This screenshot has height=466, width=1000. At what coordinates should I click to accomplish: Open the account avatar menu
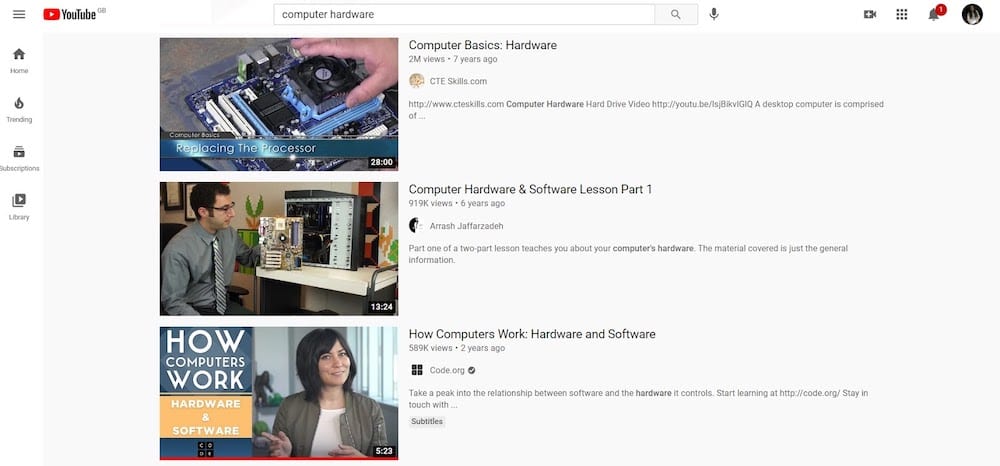coord(972,14)
